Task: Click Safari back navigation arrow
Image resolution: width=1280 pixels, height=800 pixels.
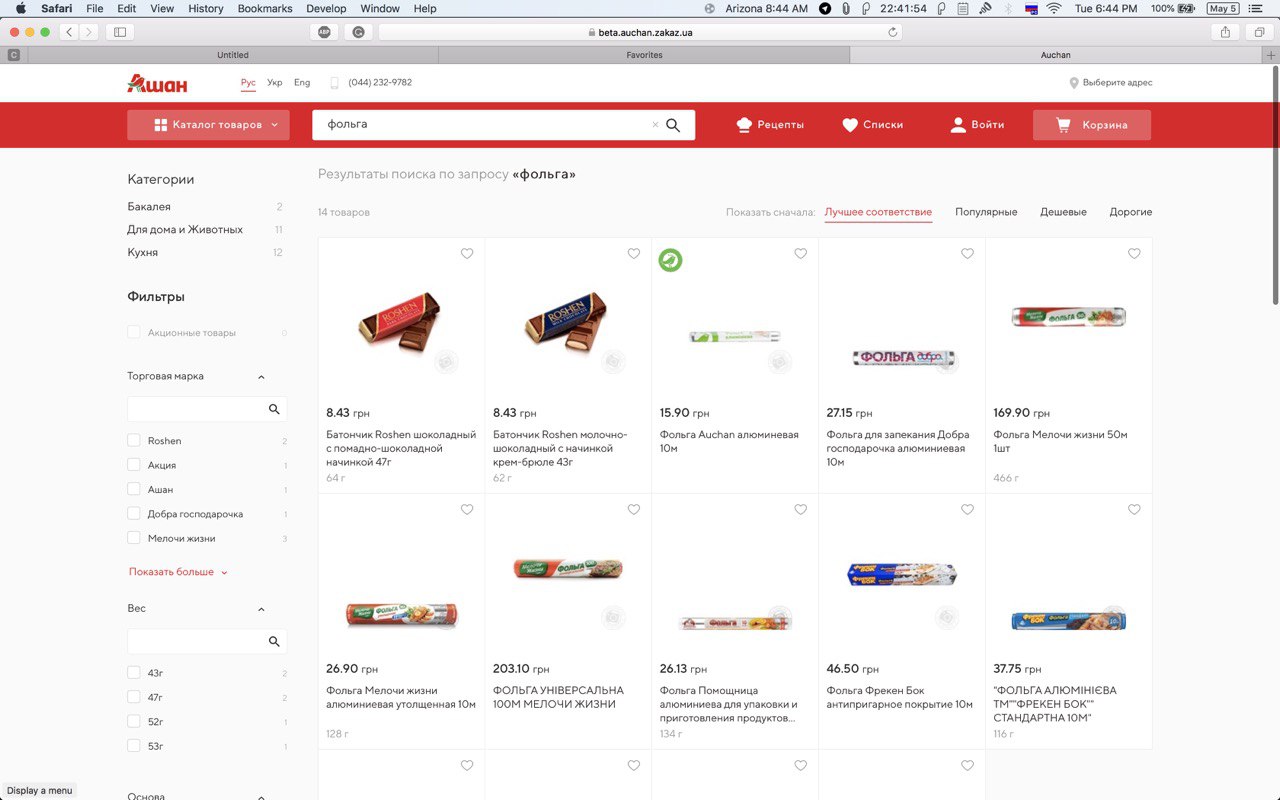Action: coord(69,32)
